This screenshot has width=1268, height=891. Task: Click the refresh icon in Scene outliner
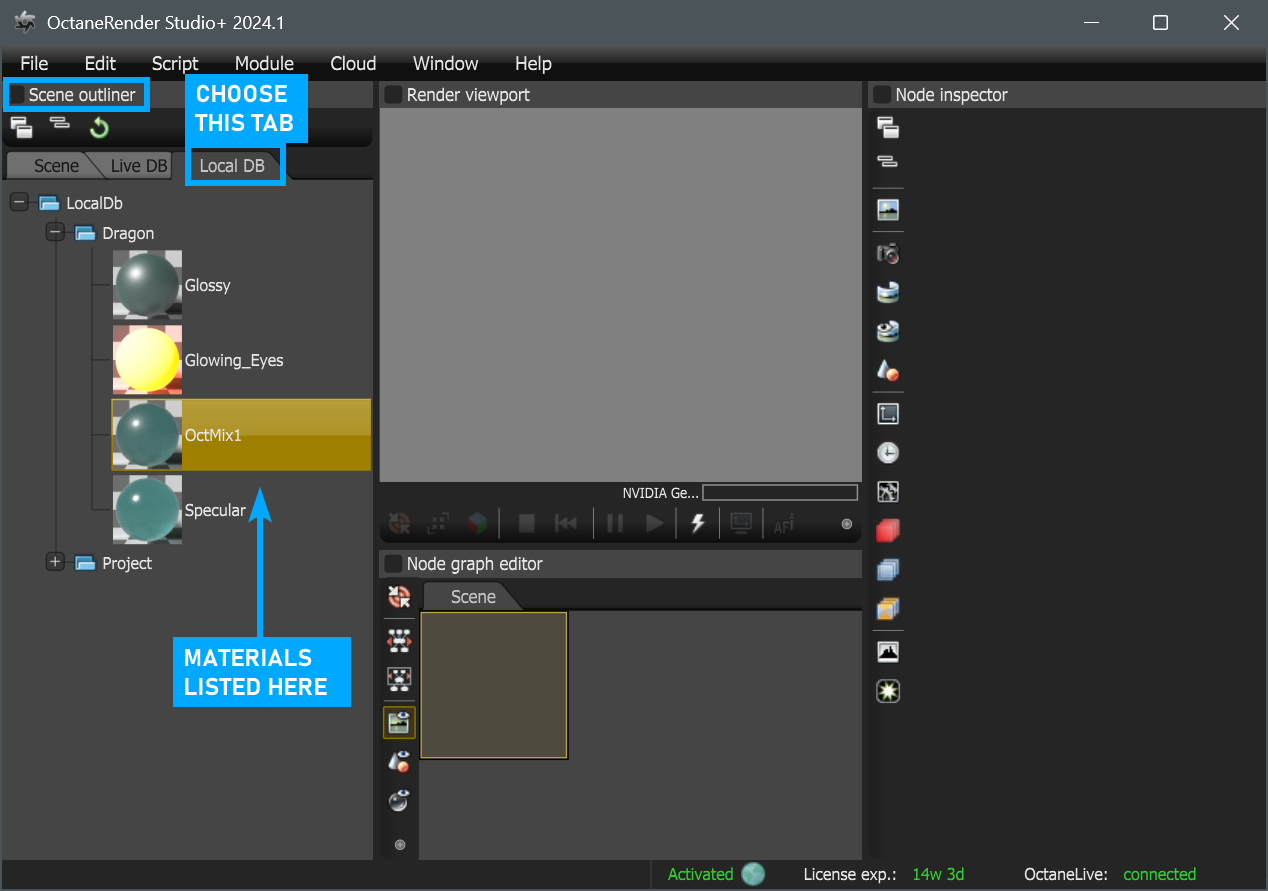click(99, 128)
